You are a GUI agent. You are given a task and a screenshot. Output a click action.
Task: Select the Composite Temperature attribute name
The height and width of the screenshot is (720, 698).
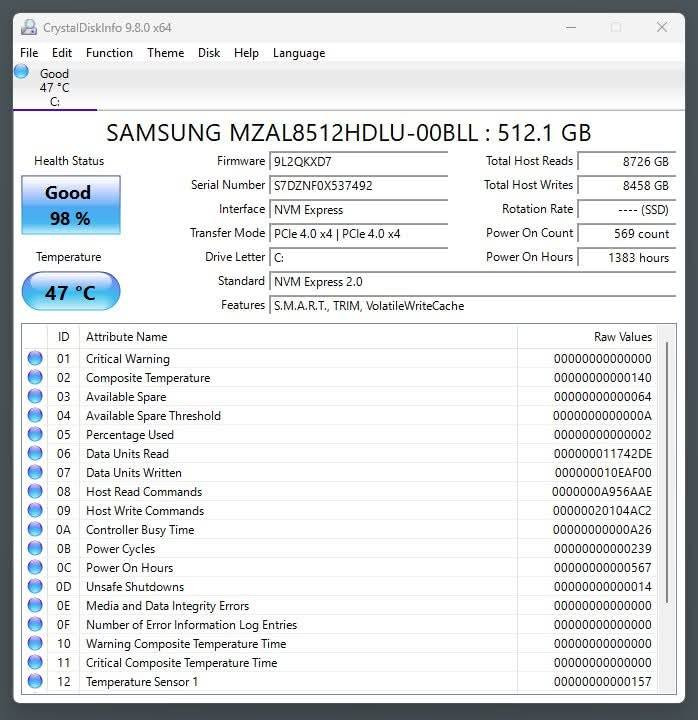pyautogui.click(x=148, y=378)
